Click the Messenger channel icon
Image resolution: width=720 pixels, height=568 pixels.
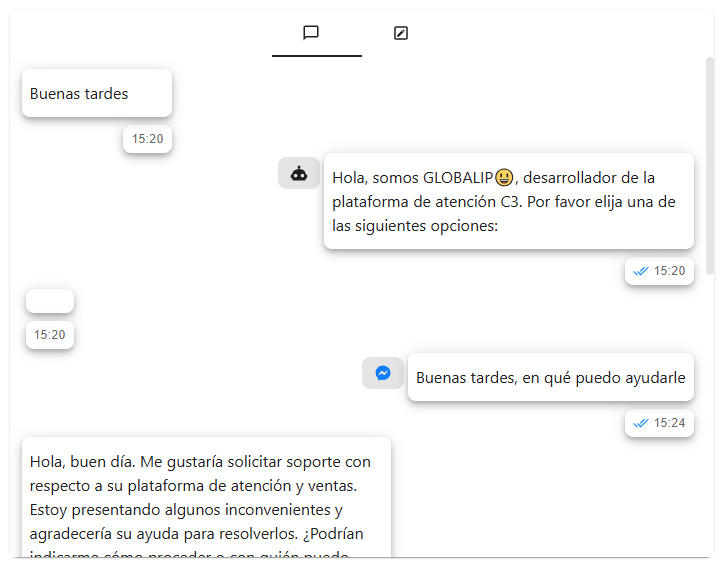383,373
